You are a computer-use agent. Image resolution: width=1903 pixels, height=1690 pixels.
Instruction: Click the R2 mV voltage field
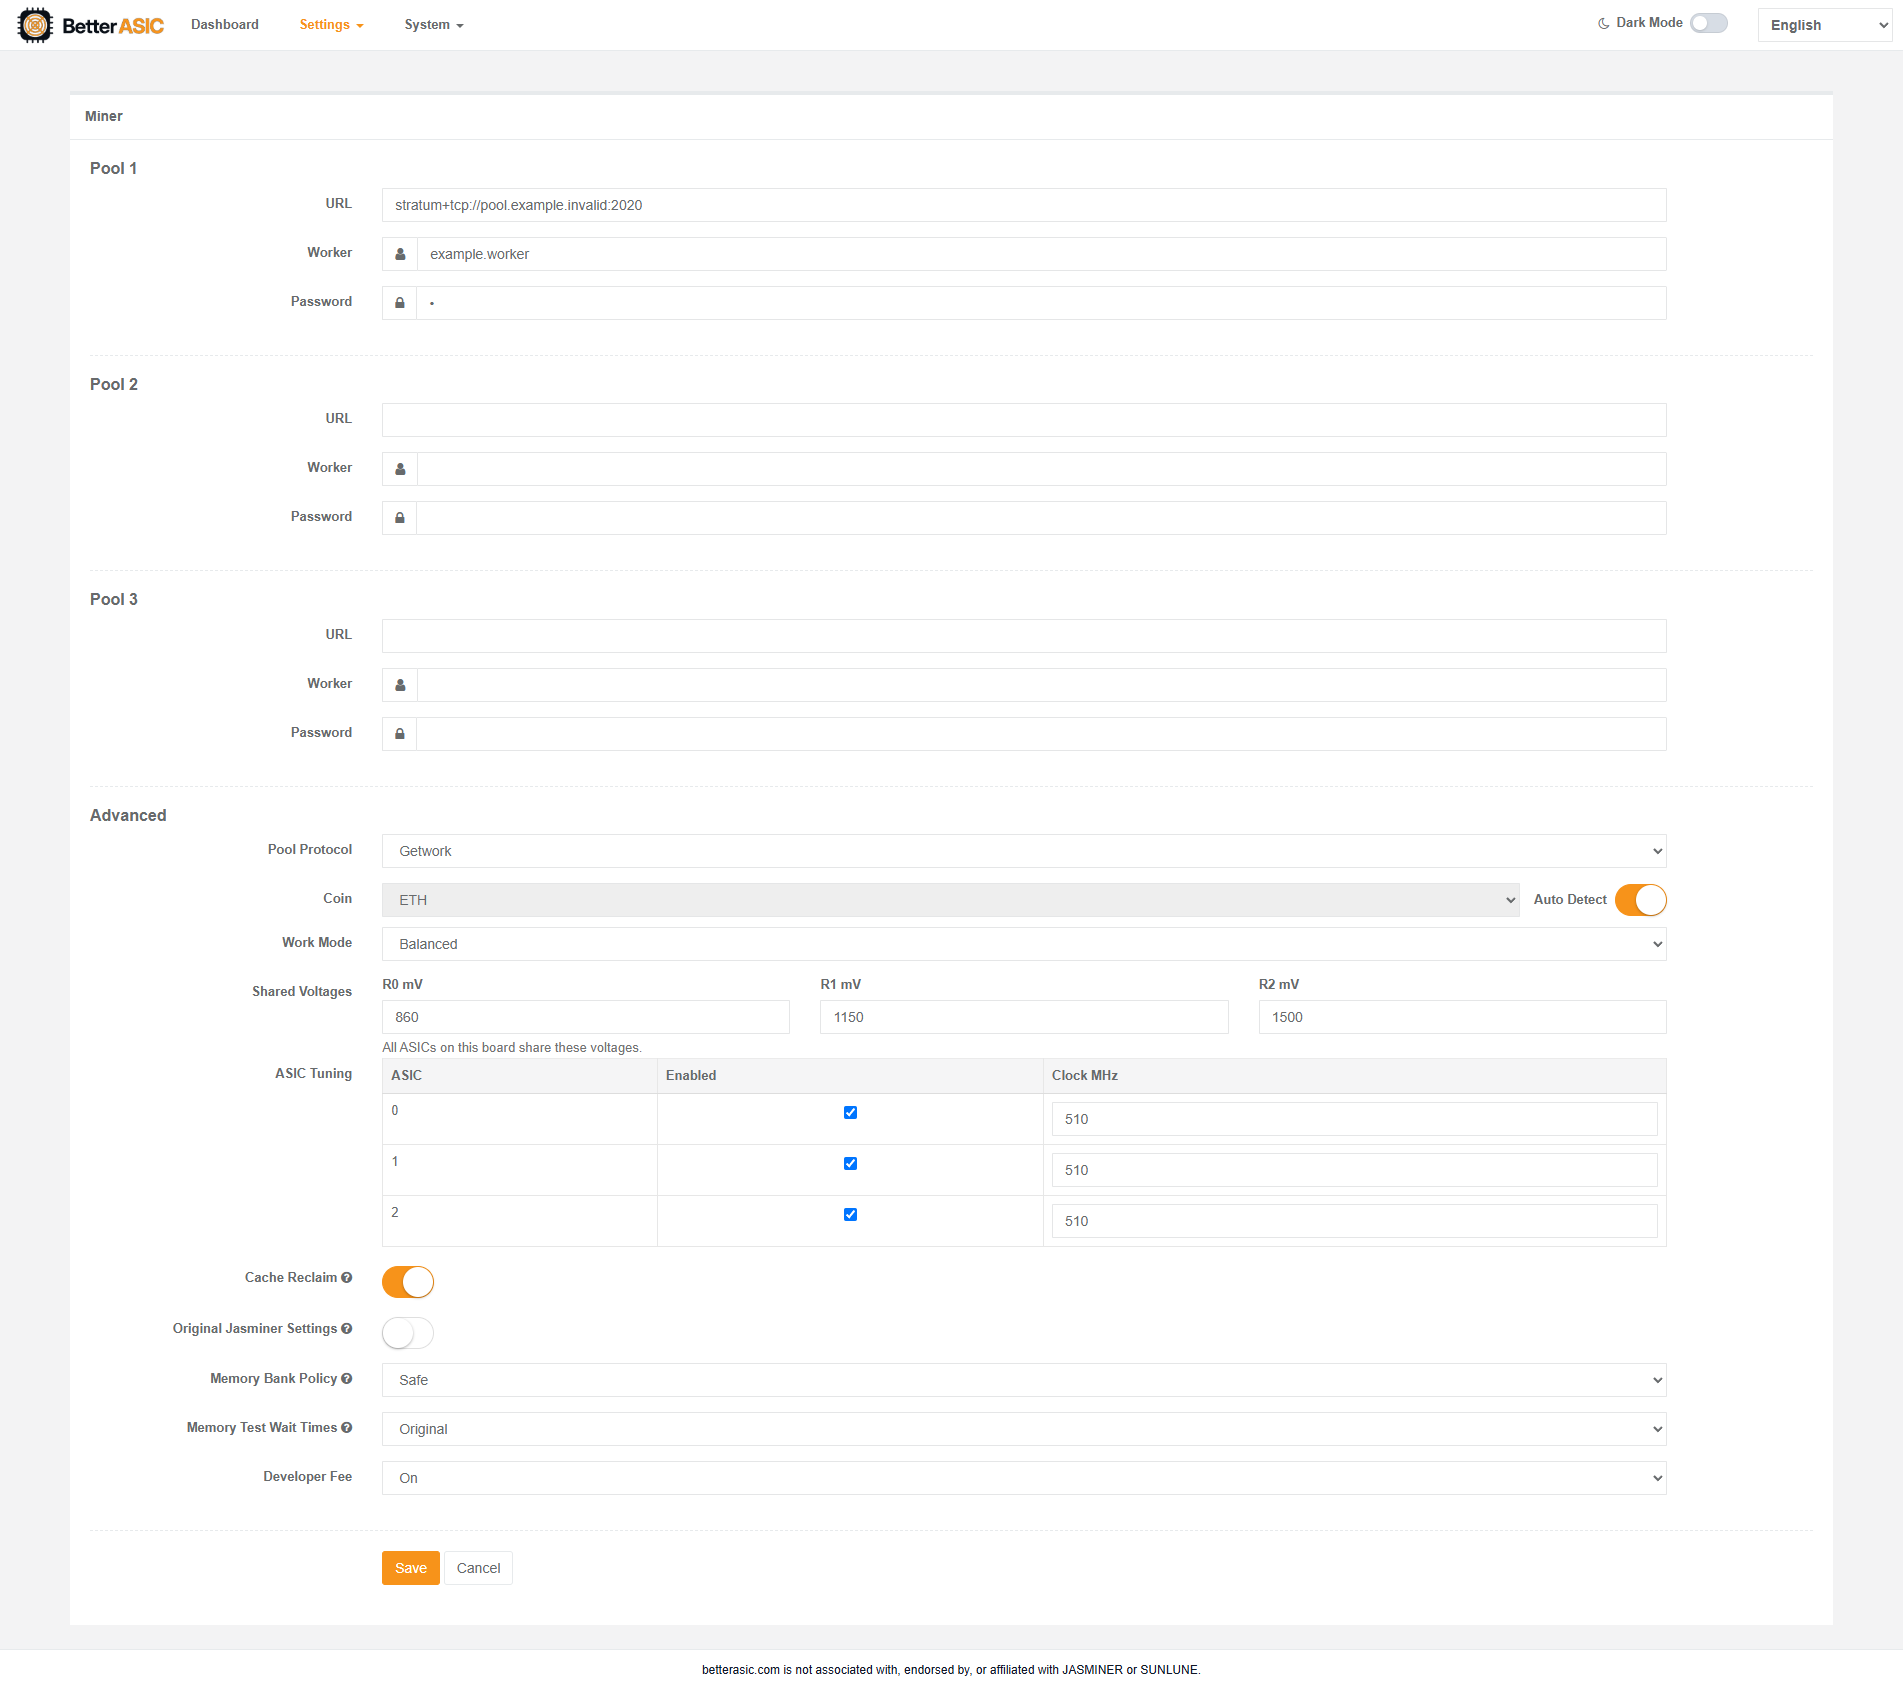pyautogui.click(x=1463, y=1017)
